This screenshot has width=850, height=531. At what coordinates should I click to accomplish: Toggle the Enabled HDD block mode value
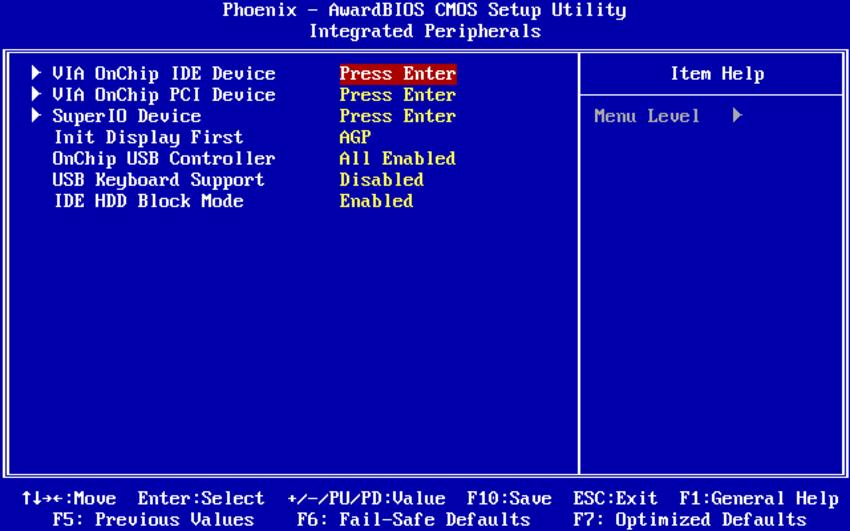click(376, 201)
